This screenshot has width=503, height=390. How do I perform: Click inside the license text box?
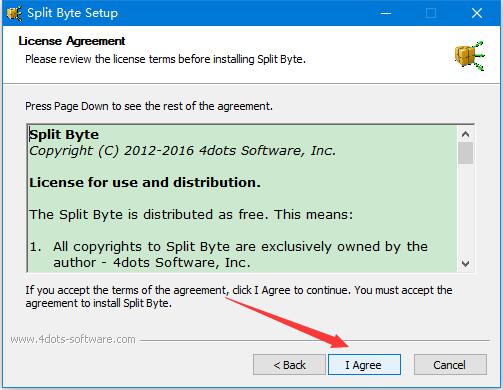243,198
